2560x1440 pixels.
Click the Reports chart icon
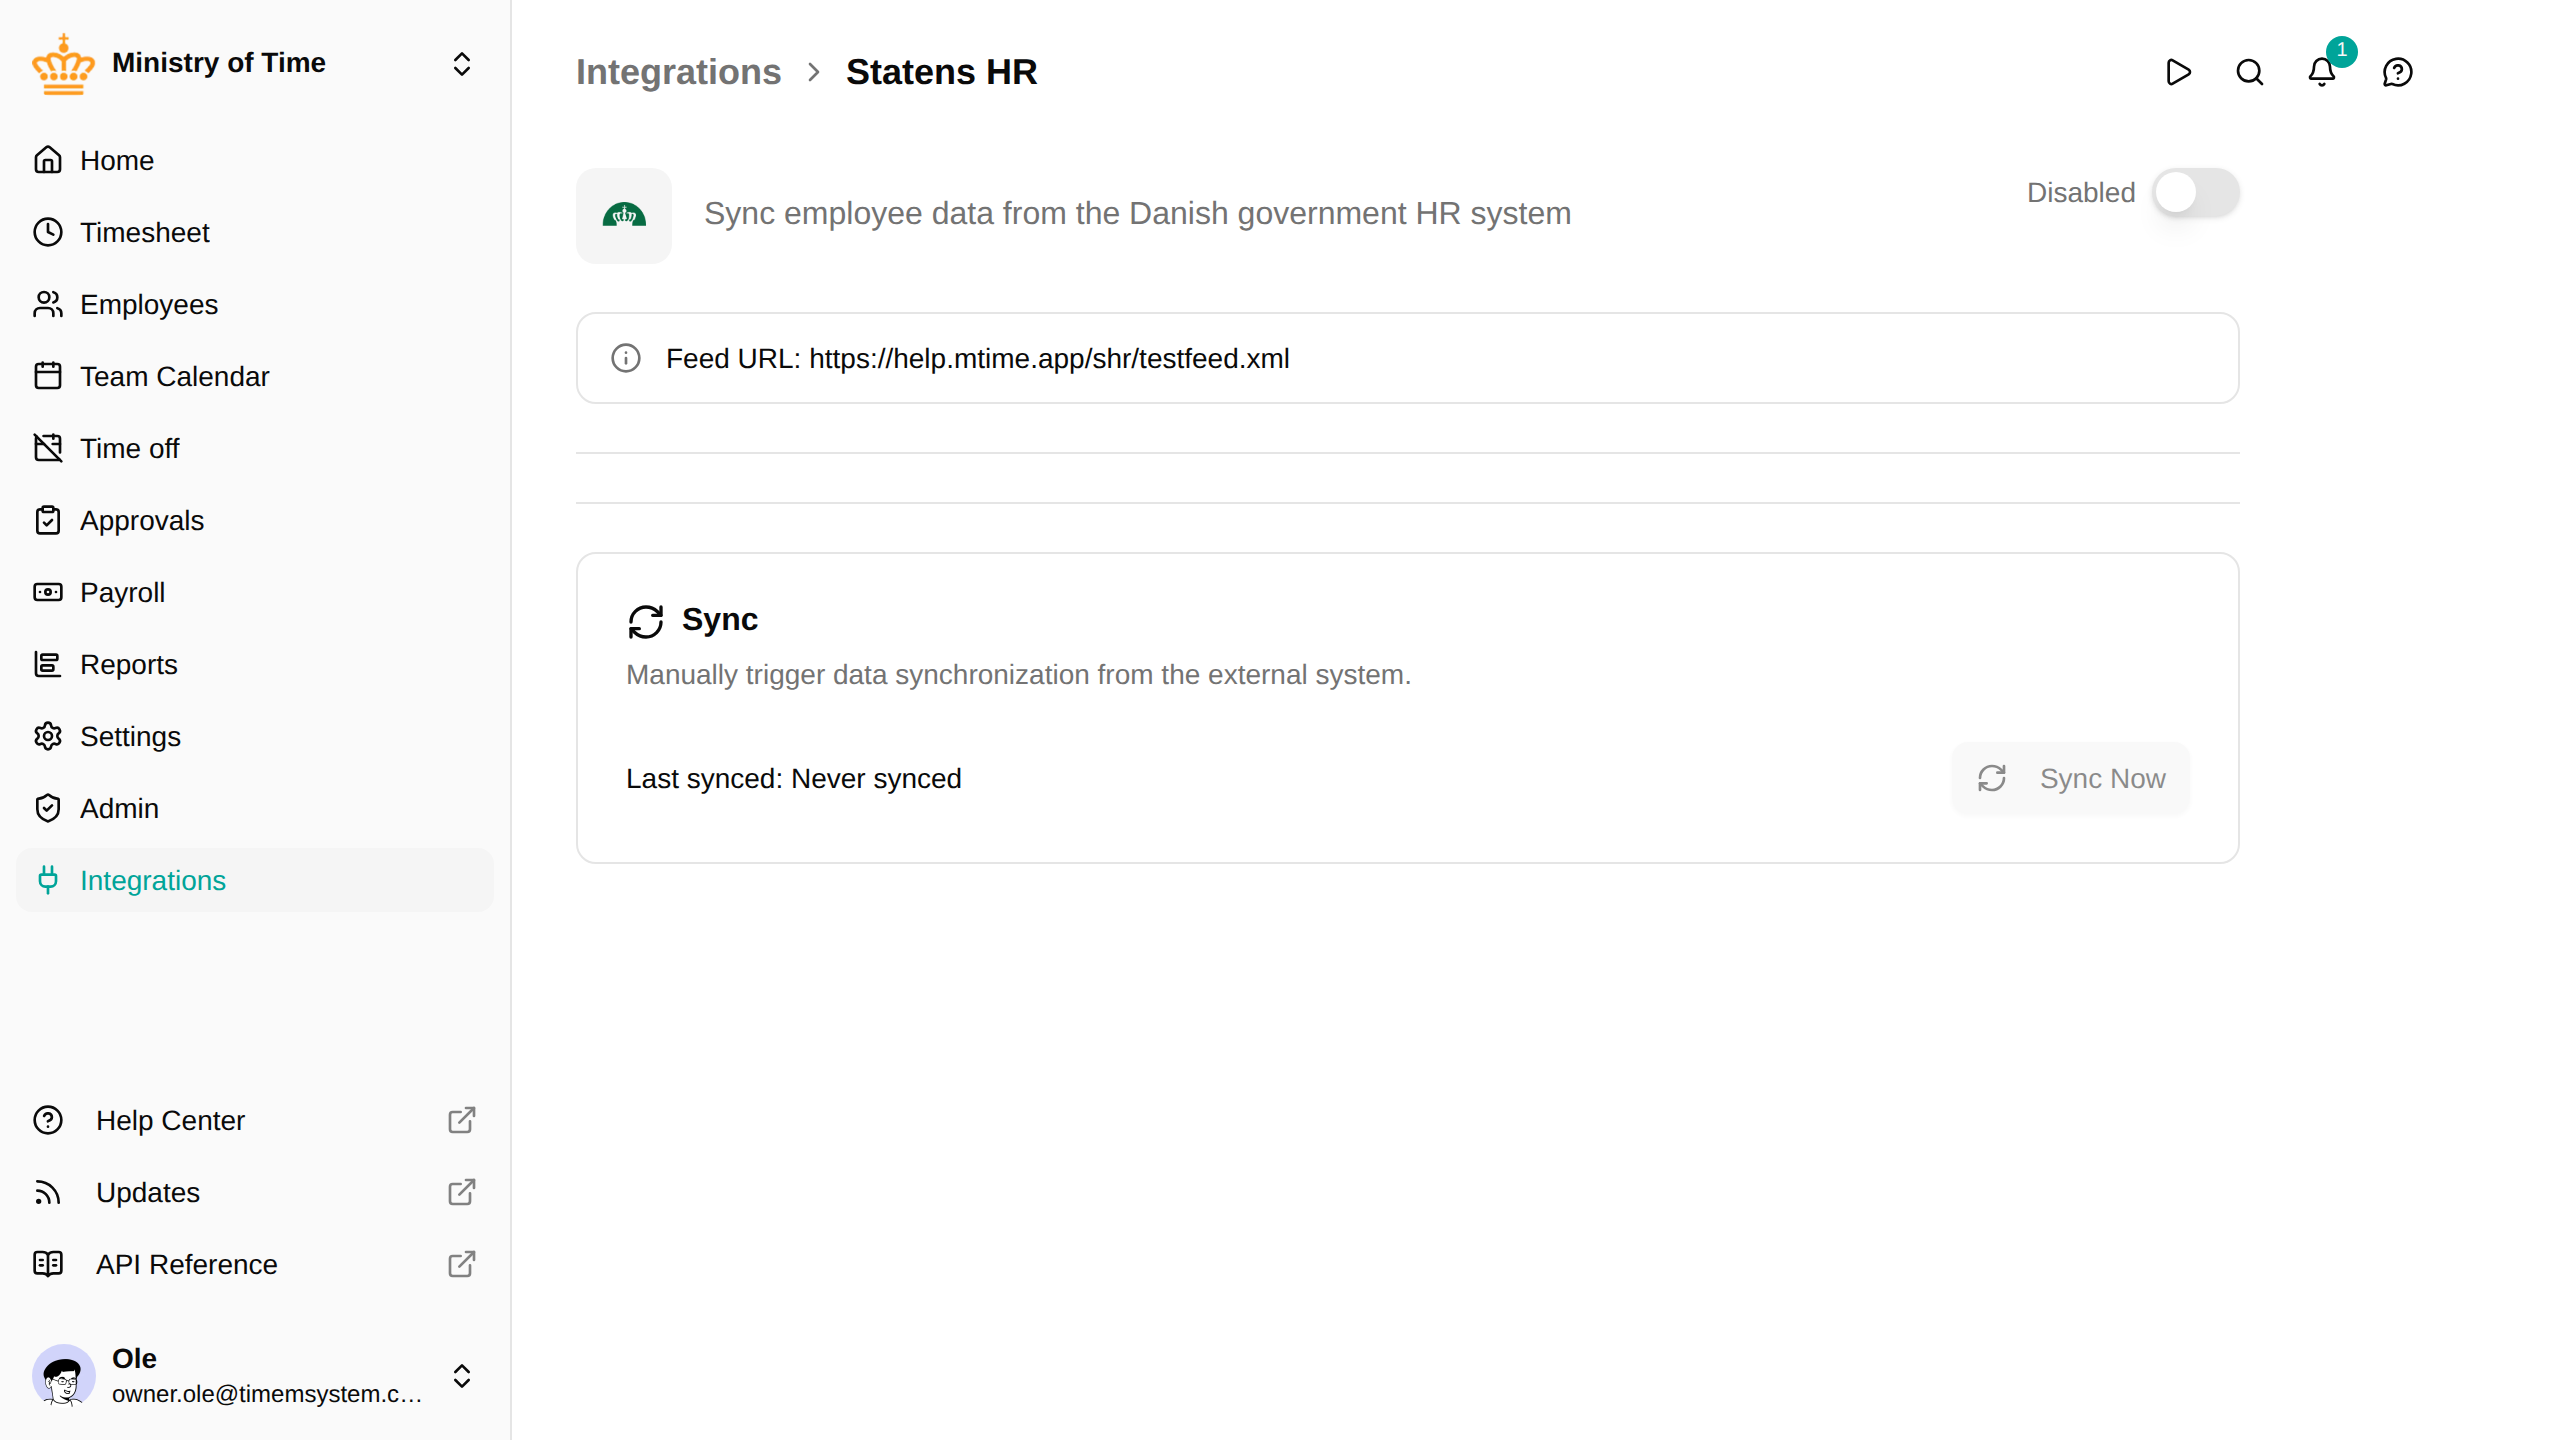tap(48, 664)
